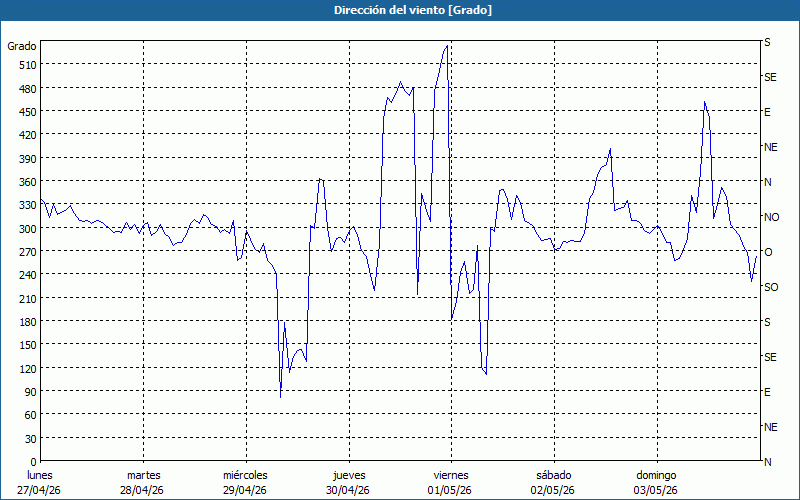800x500 pixels.
Task: Click the 'viernes' day label
Action: pyautogui.click(x=451, y=476)
